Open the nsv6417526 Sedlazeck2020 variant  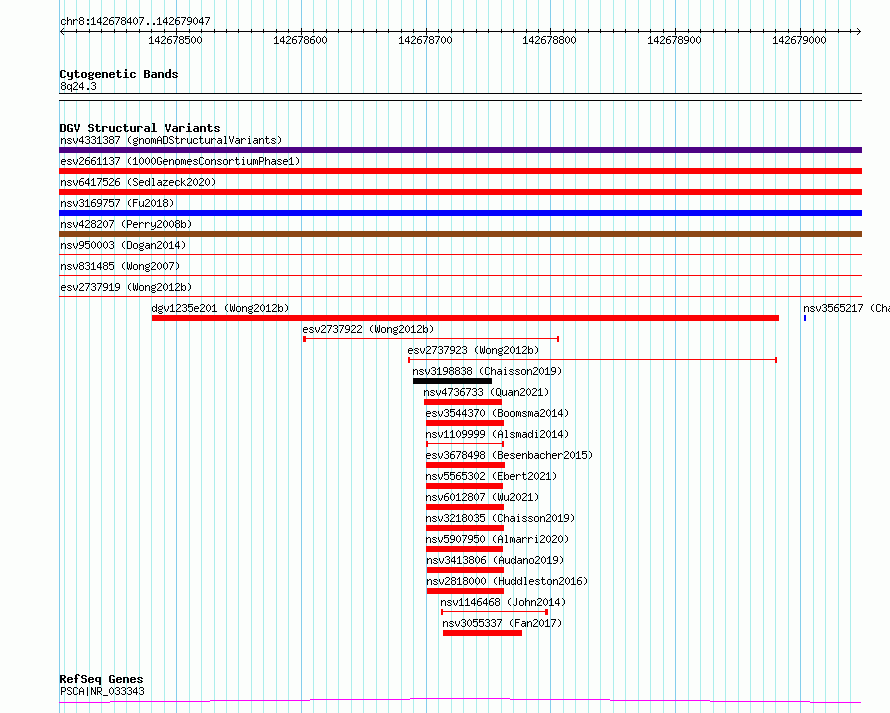pos(138,182)
